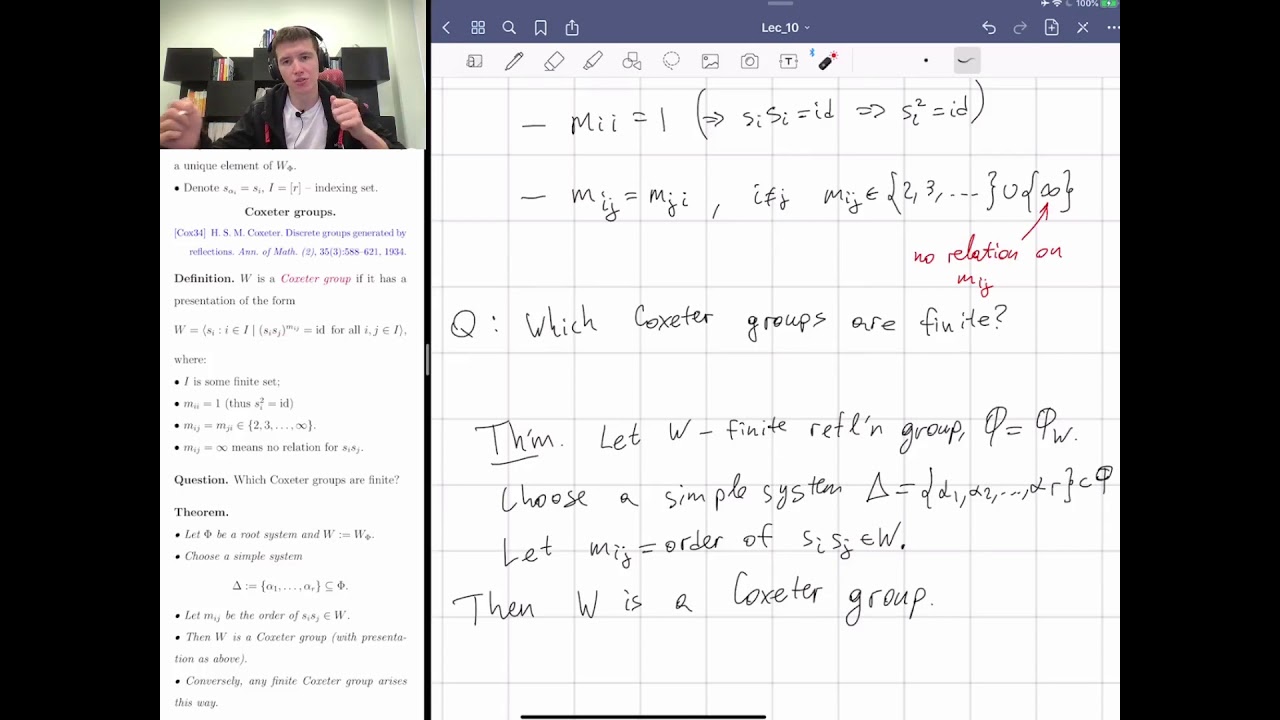Screen dimensions: 1280x720
Task: Tap the multitasking handle at the top
Action: [779, 4]
